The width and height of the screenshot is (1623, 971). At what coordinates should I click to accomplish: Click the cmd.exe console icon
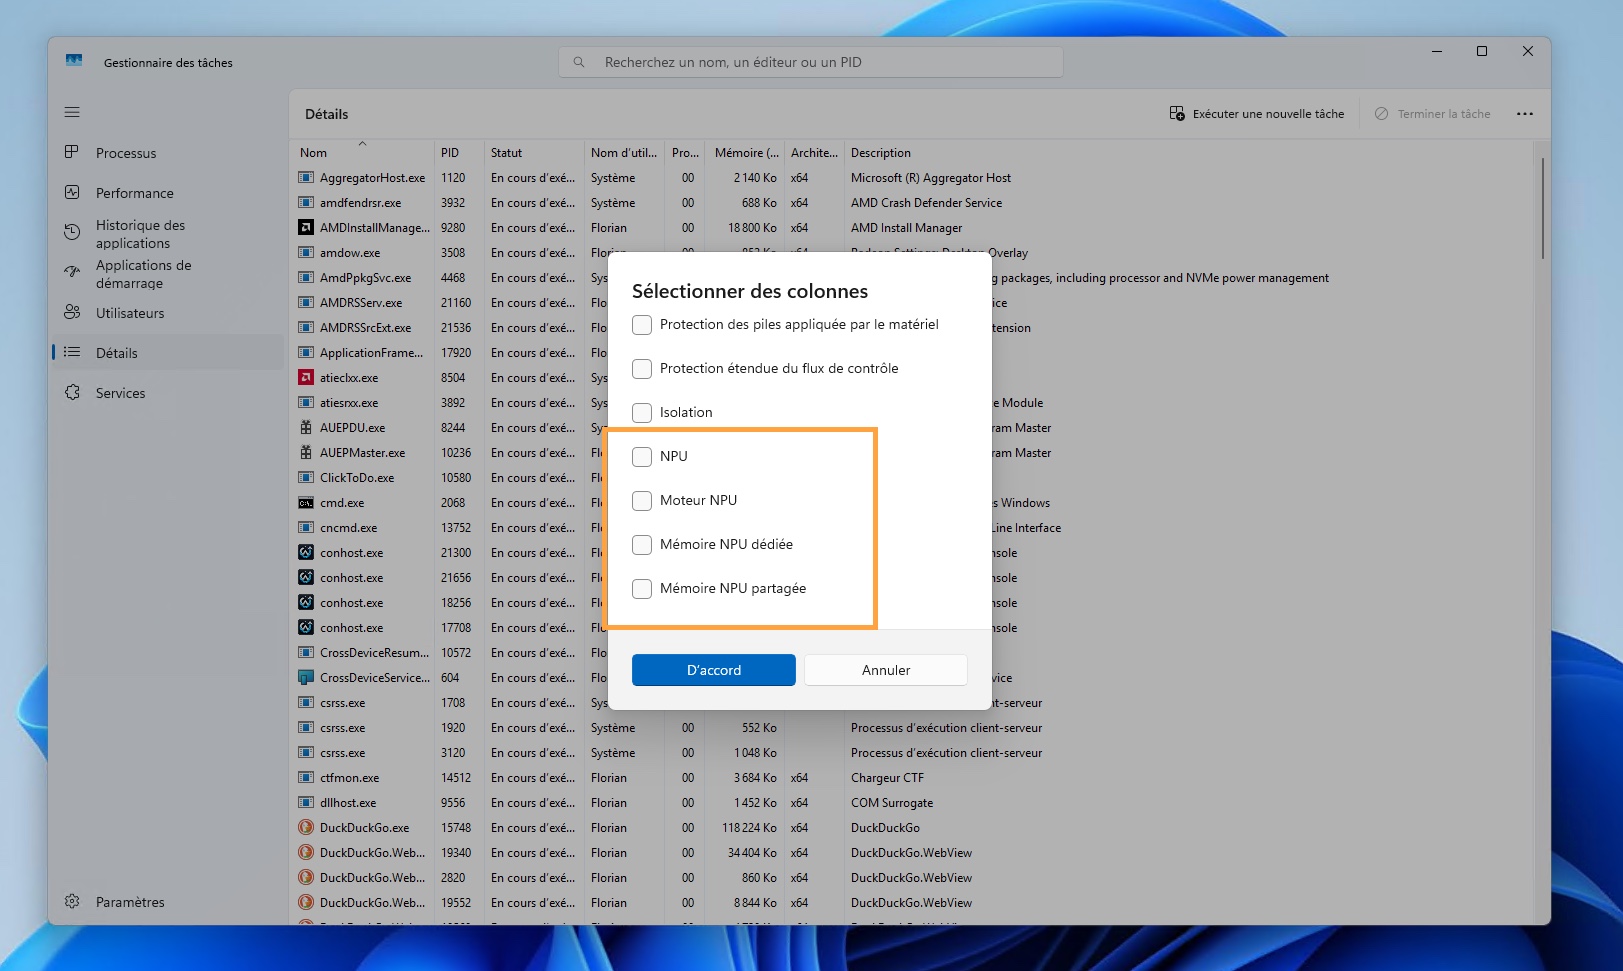click(x=306, y=502)
